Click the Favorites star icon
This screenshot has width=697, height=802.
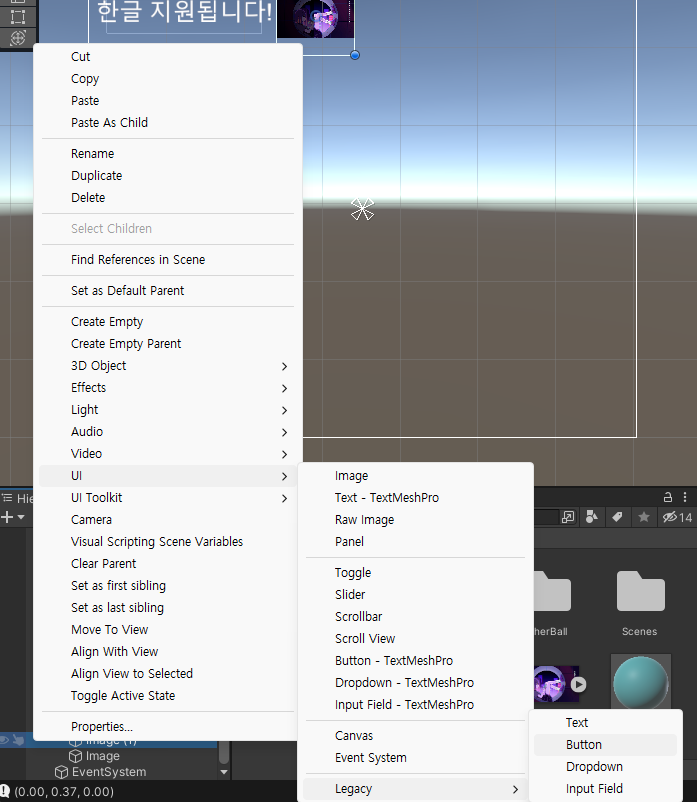[x=644, y=517]
